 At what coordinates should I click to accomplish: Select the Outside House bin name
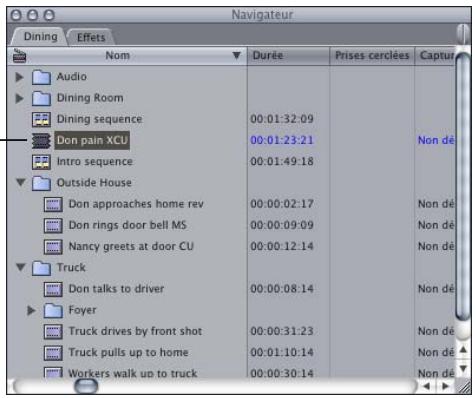coord(94,183)
